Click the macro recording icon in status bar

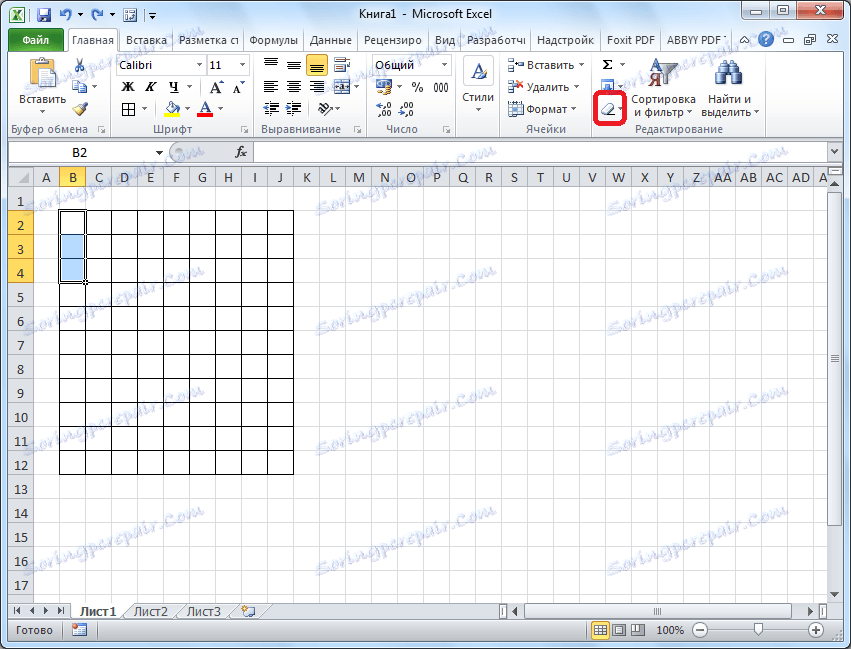[79, 630]
